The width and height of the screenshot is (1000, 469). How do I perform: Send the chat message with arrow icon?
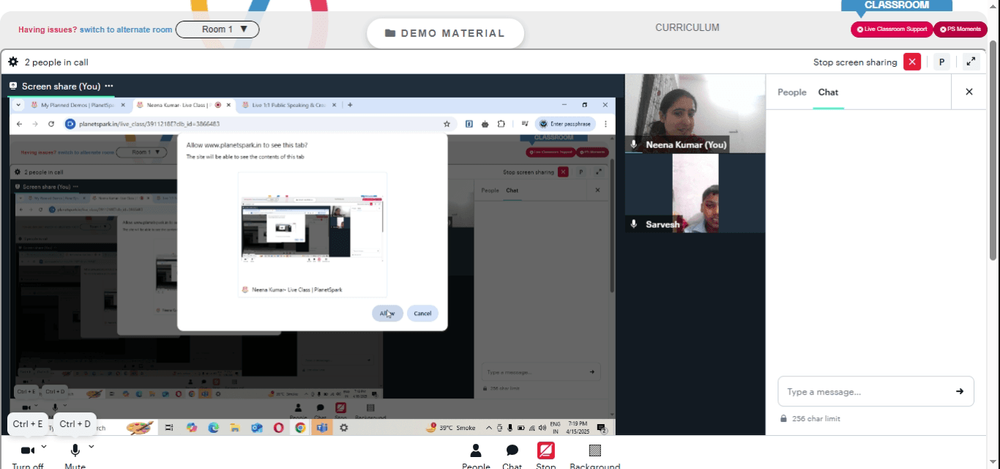(959, 392)
